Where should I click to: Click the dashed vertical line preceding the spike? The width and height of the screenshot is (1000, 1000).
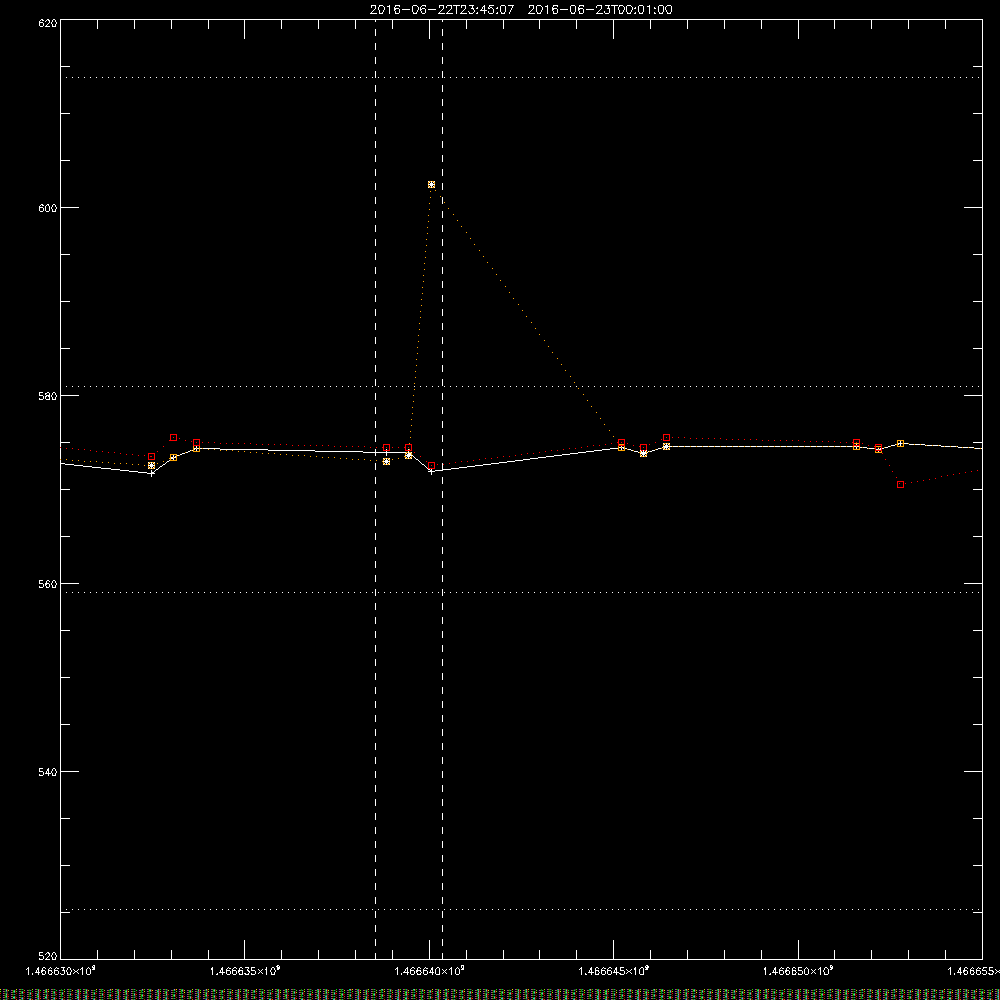(375, 489)
